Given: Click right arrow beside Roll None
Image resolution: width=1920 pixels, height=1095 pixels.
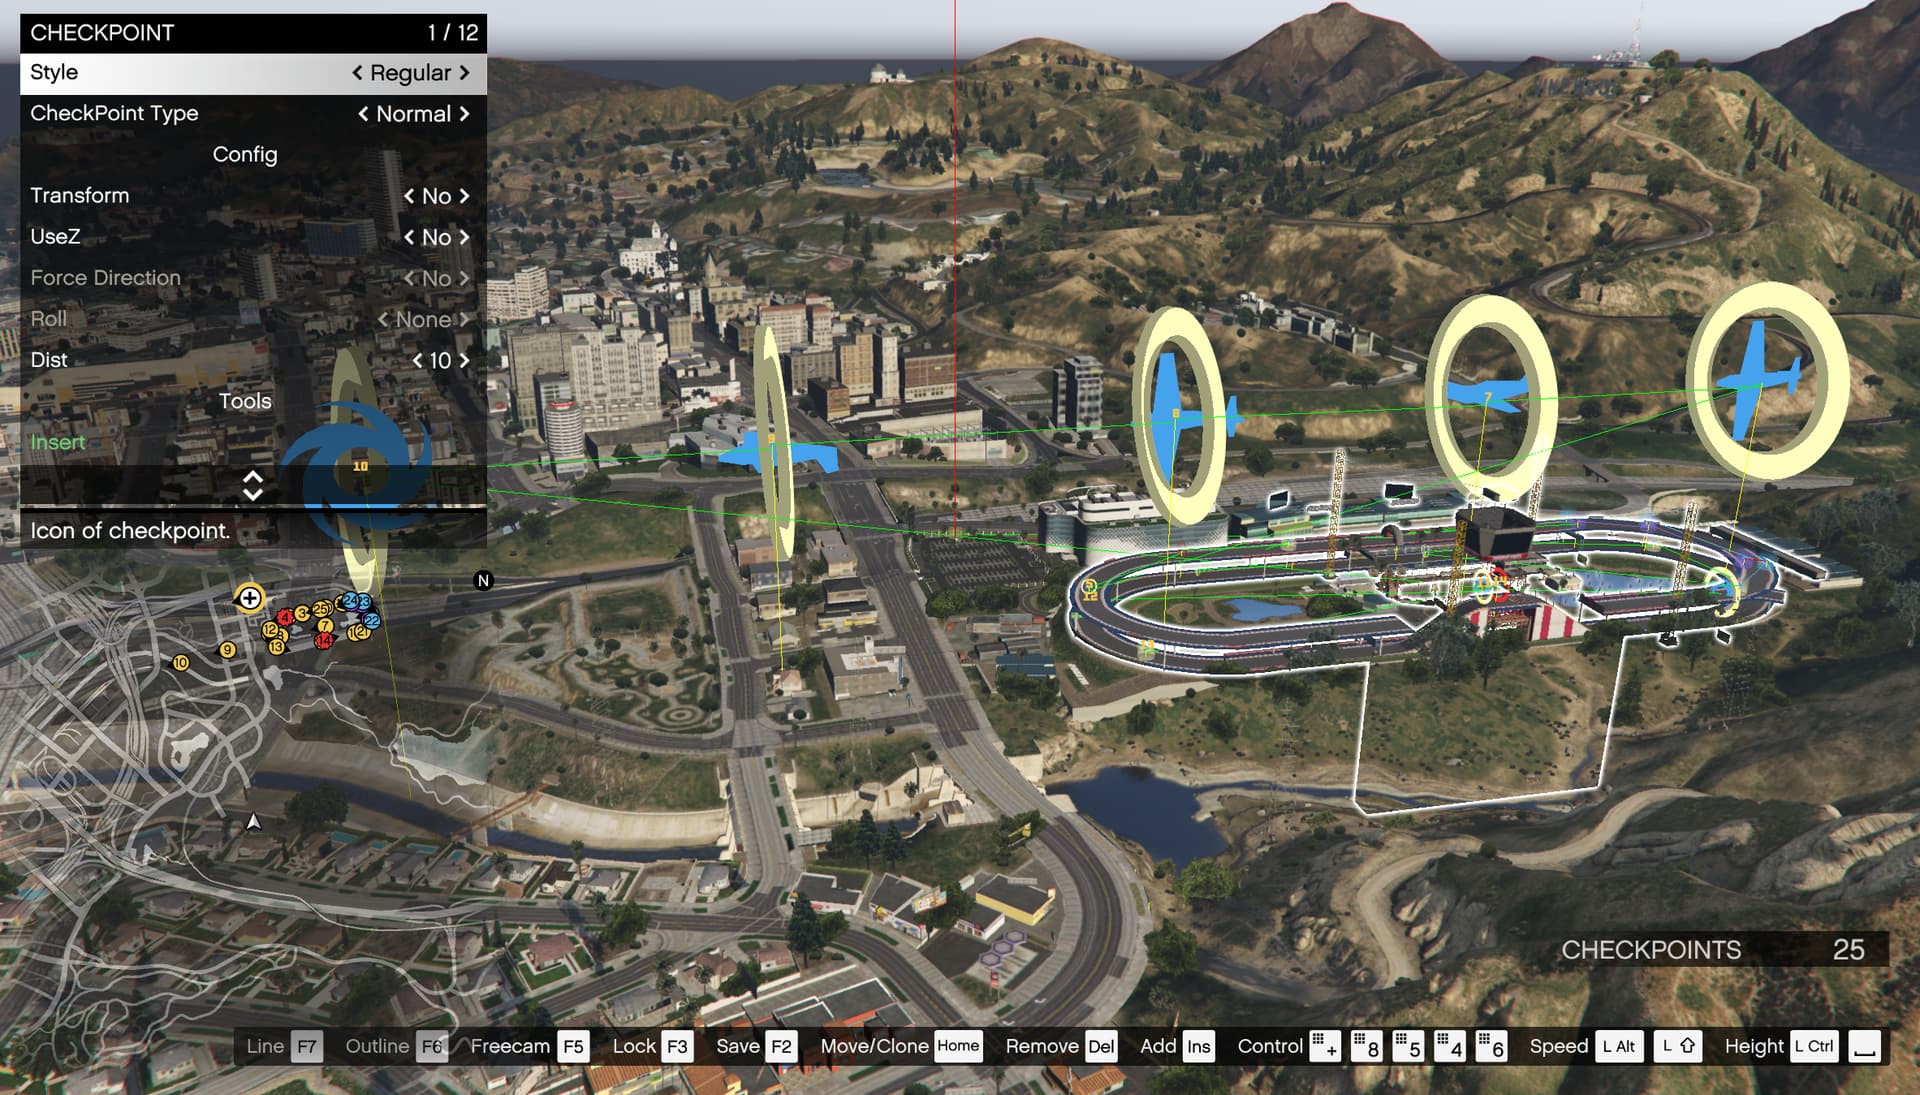Looking at the screenshot, I should coord(464,319).
